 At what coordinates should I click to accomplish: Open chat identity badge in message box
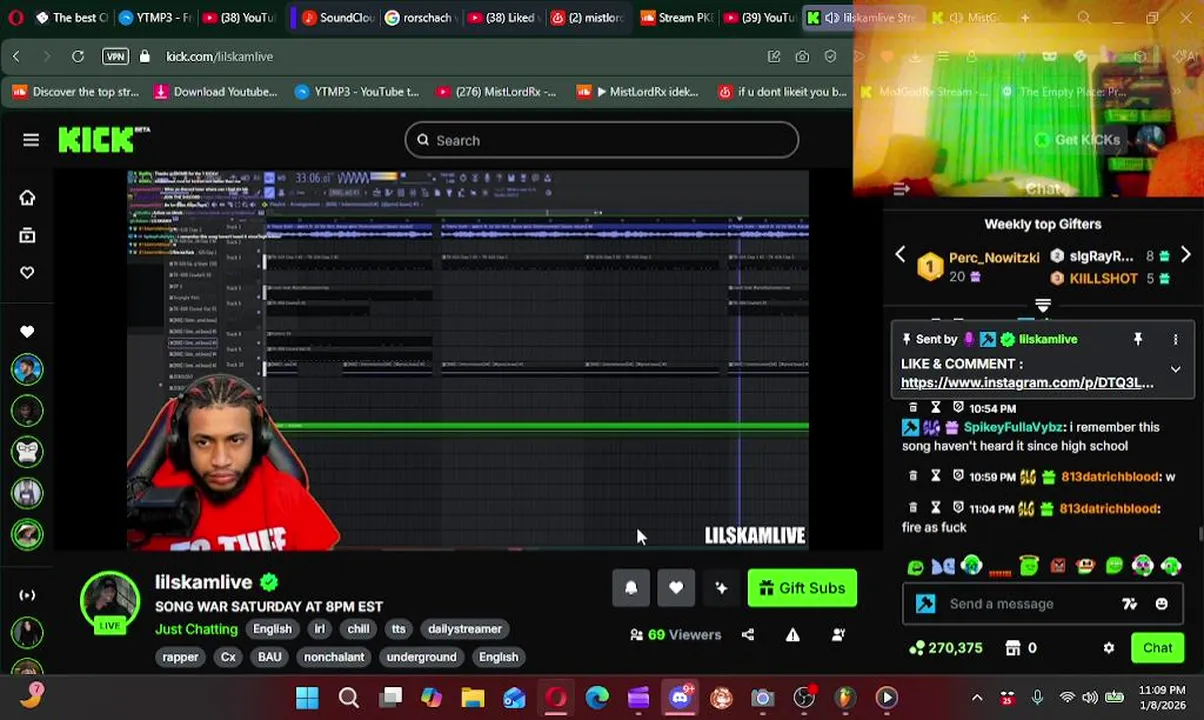click(926, 604)
